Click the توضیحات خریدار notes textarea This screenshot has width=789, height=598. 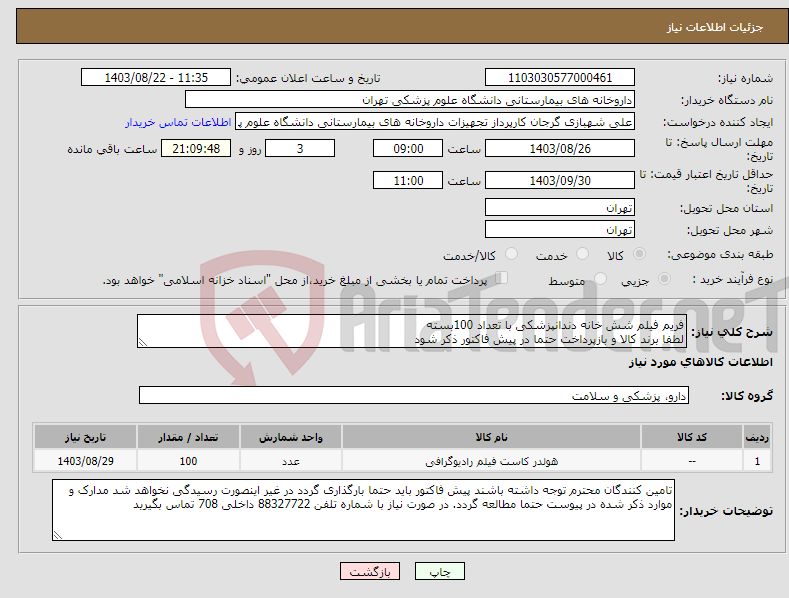coord(363,510)
